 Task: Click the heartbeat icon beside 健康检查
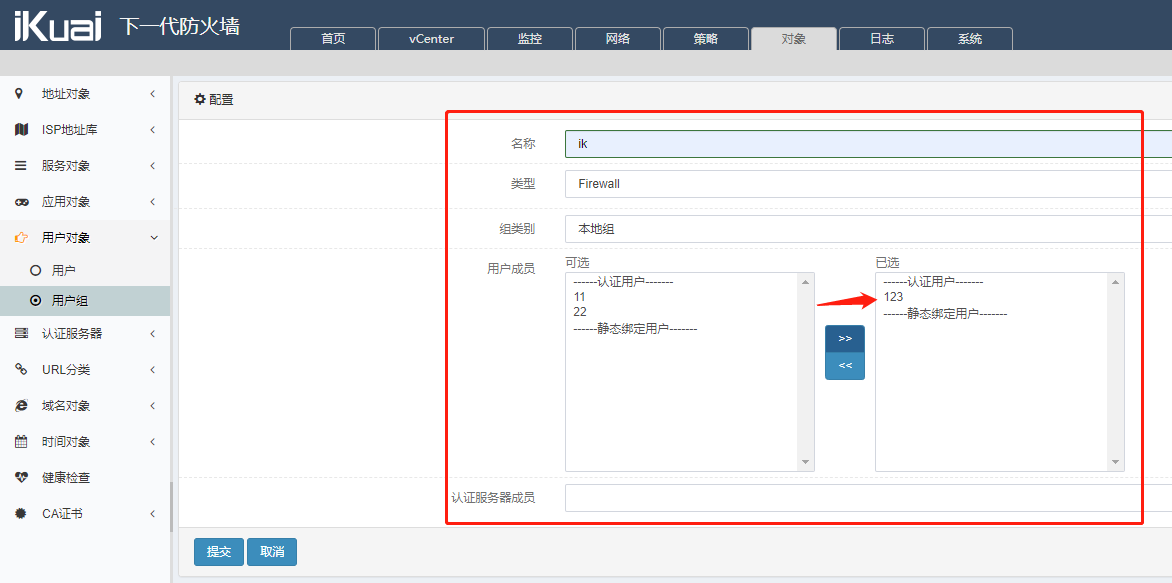tap(21, 478)
